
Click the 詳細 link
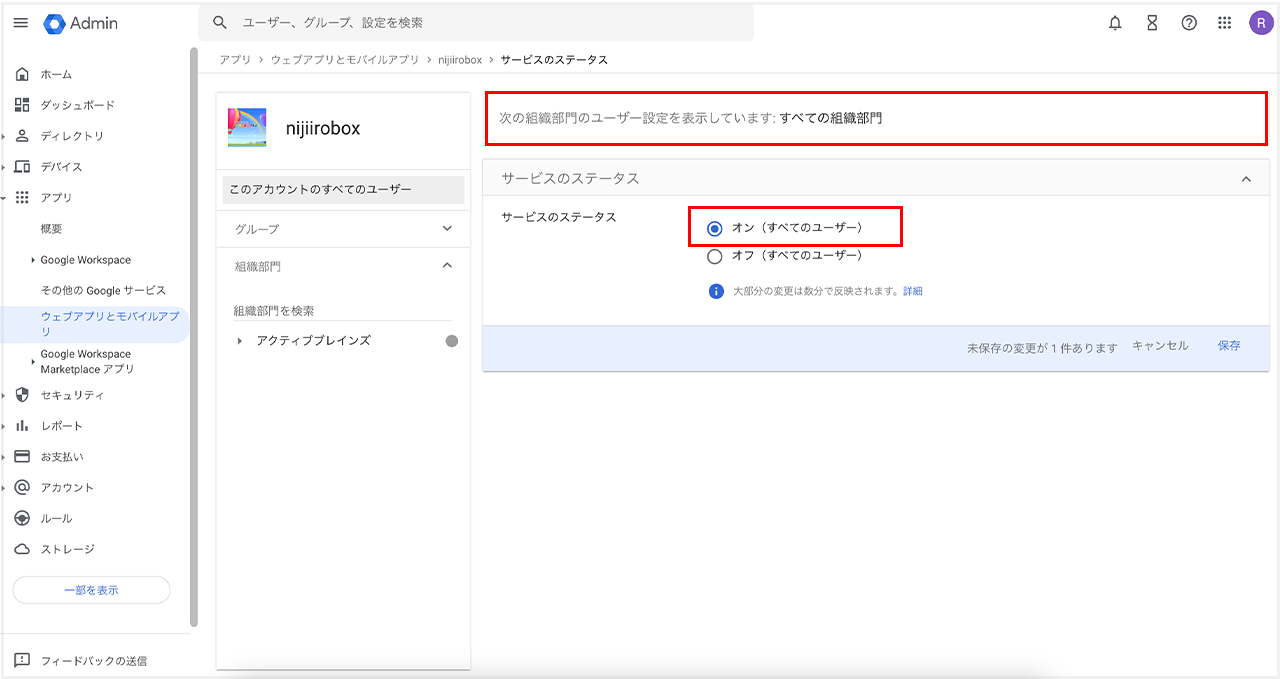[912, 291]
